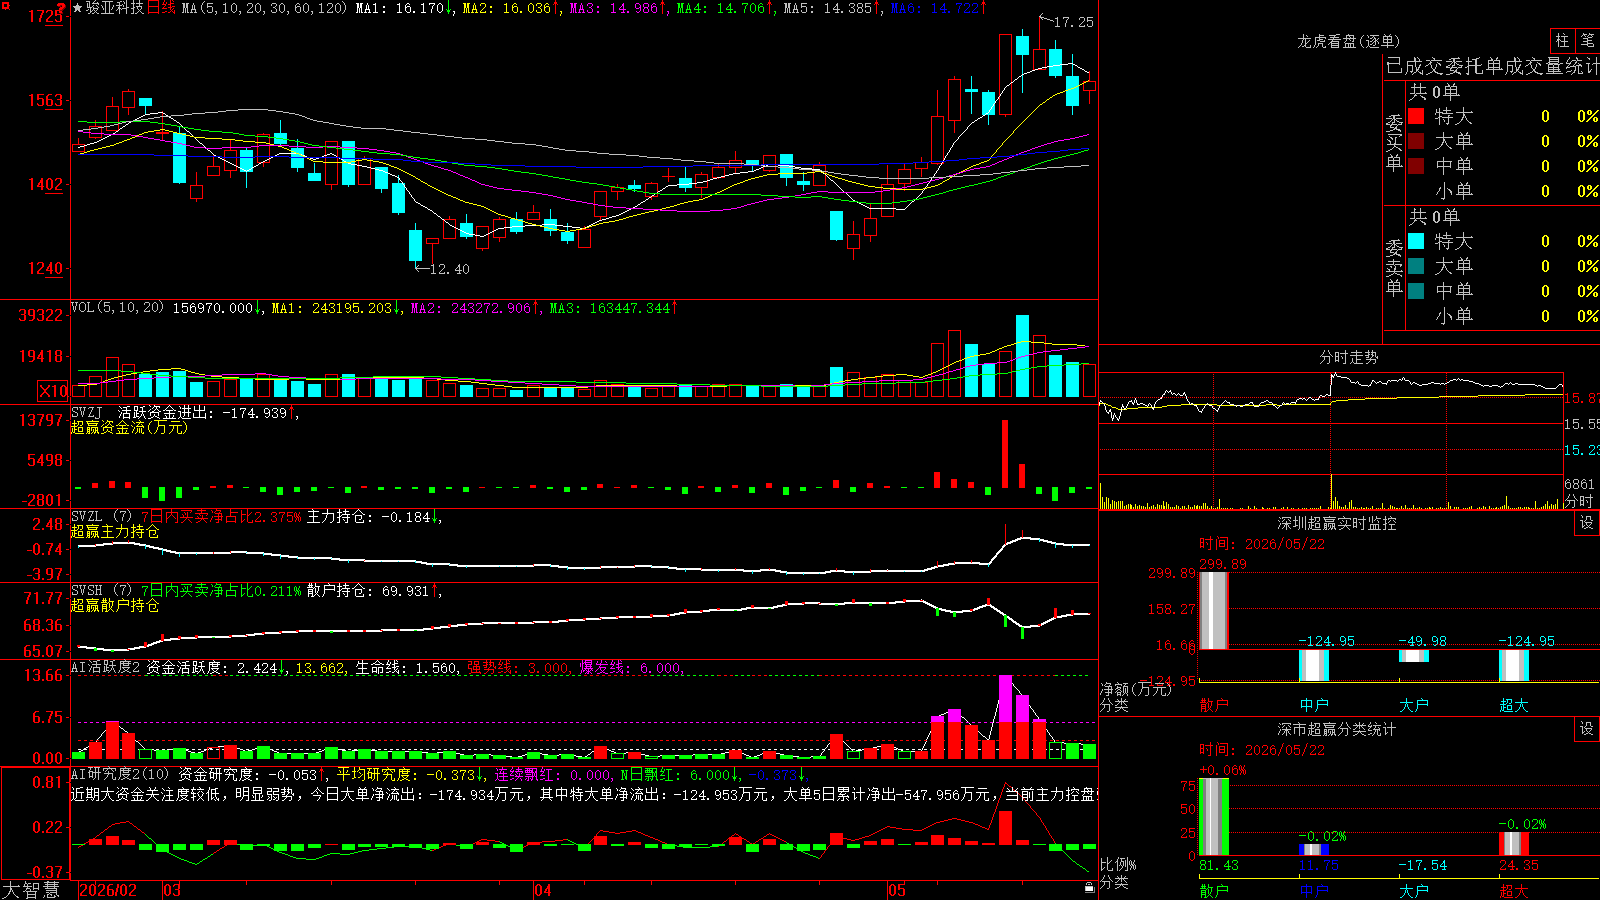
Task: Select the 已成交委托单成交量统计 header
Action: pos(1492,66)
